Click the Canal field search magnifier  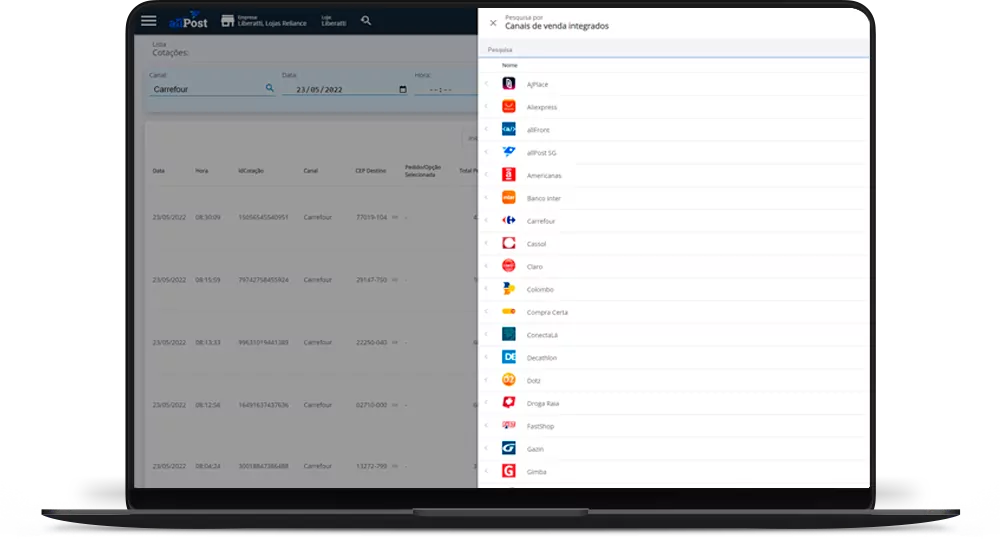pos(269,88)
